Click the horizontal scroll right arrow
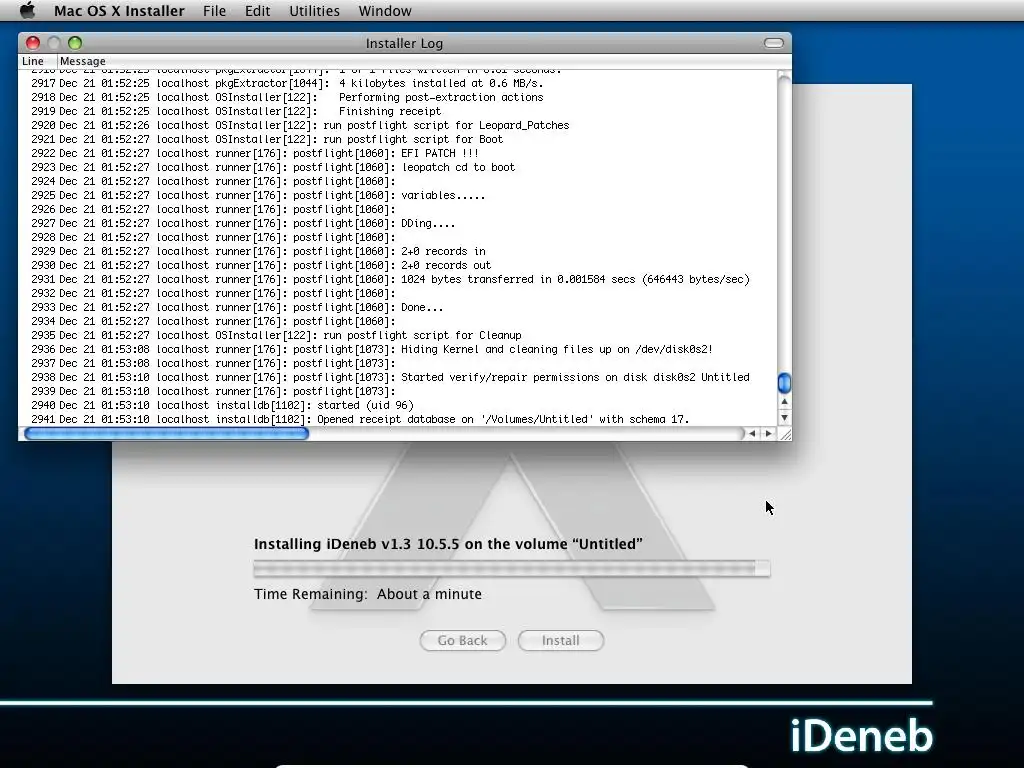 [x=769, y=434]
